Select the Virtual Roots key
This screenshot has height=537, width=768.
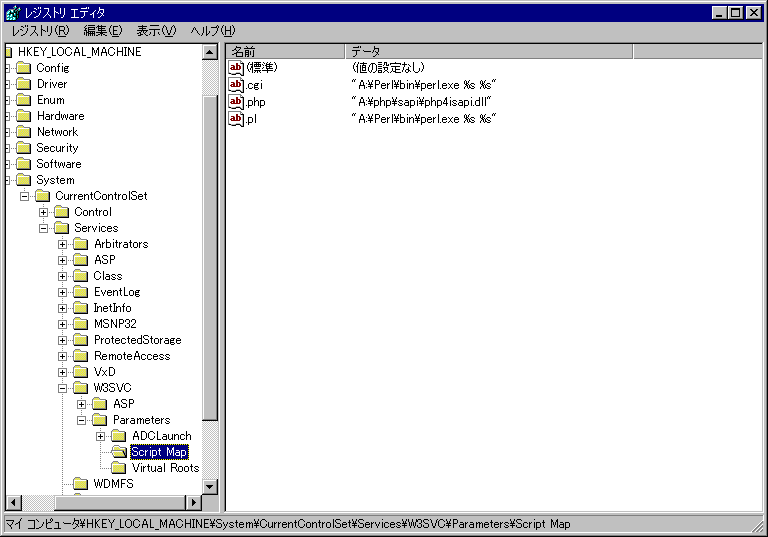pyautogui.click(x=165, y=468)
